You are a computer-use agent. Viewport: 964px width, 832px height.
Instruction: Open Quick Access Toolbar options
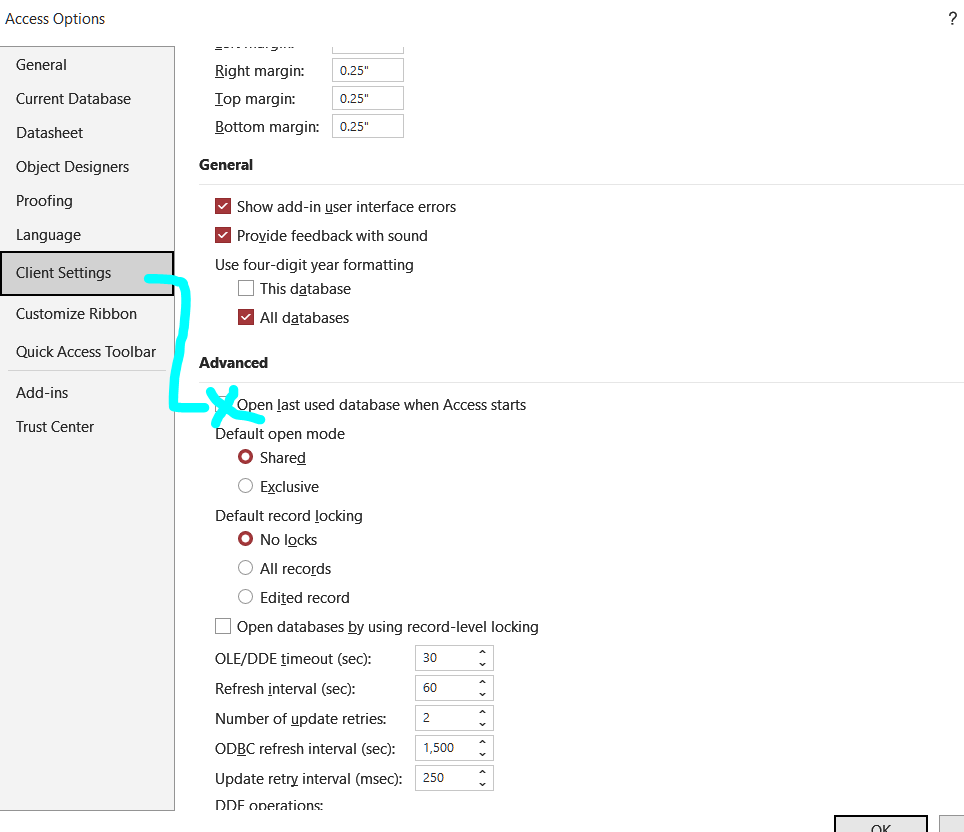(86, 352)
